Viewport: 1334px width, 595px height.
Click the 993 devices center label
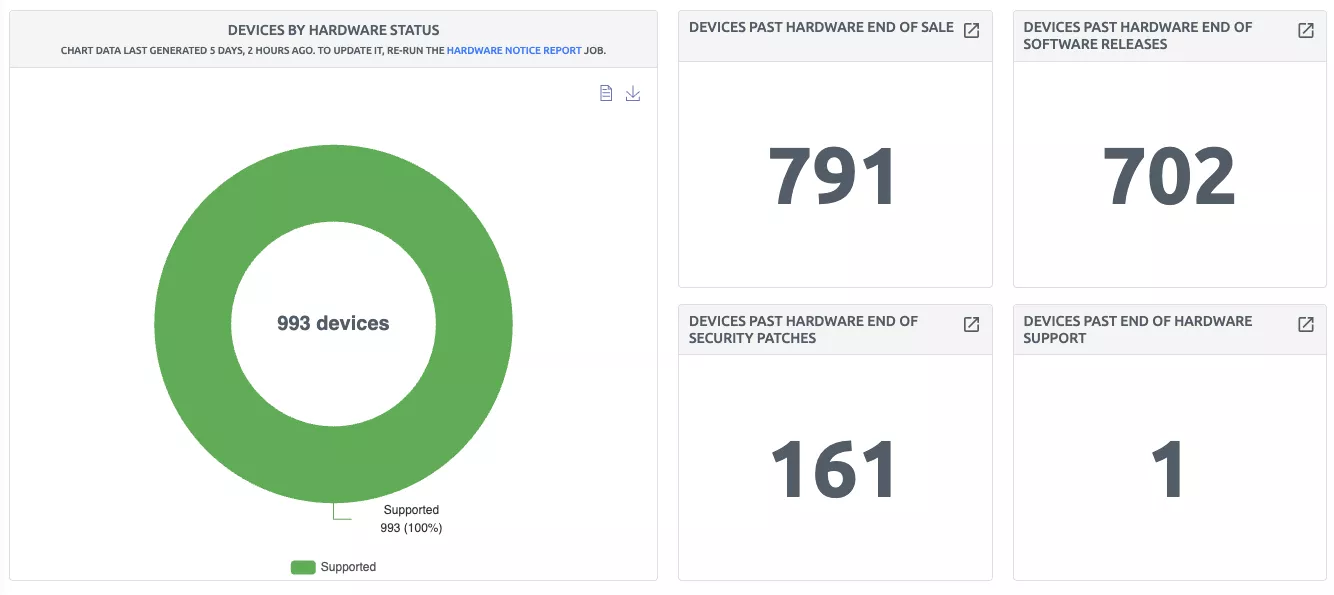[x=333, y=323]
